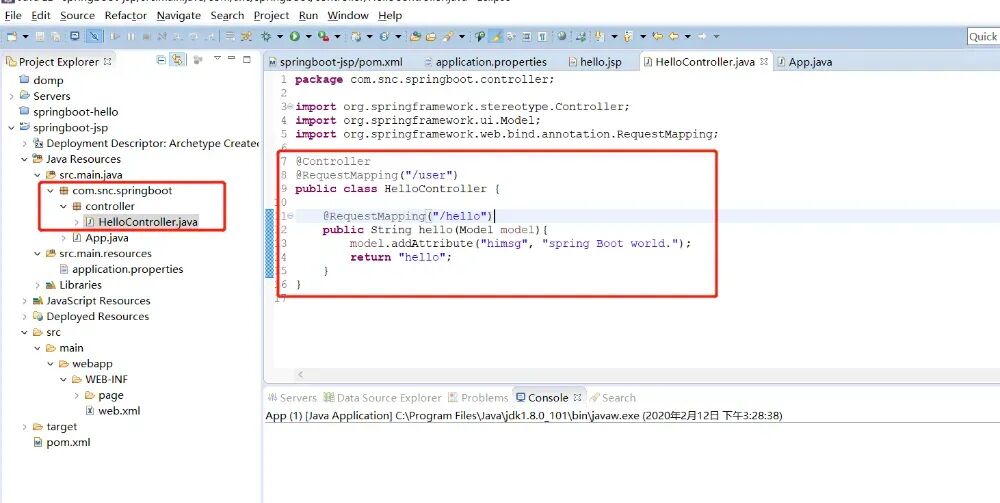Toggle Block Selection mode
This screenshot has width=1000, height=503.
coord(527,36)
